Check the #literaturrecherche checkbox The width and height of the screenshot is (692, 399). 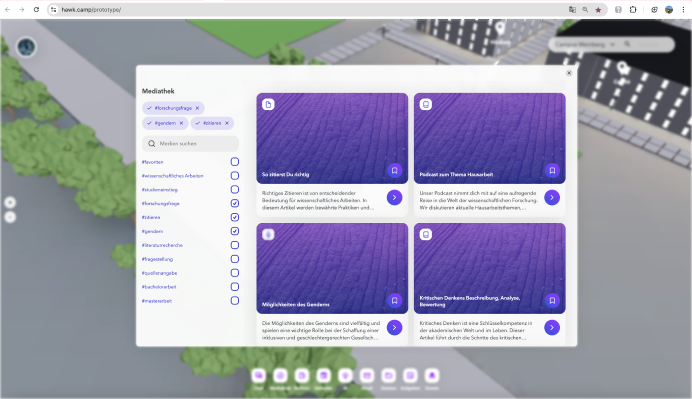point(235,245)
